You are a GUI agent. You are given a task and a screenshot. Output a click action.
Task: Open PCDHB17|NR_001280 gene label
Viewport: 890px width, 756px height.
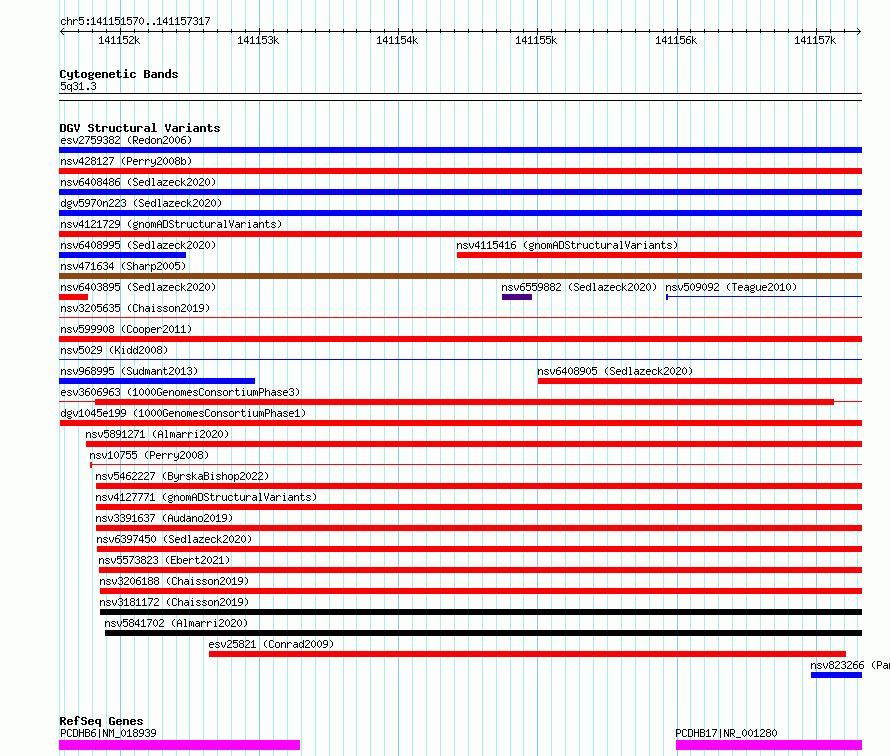[x=726, y=733]
